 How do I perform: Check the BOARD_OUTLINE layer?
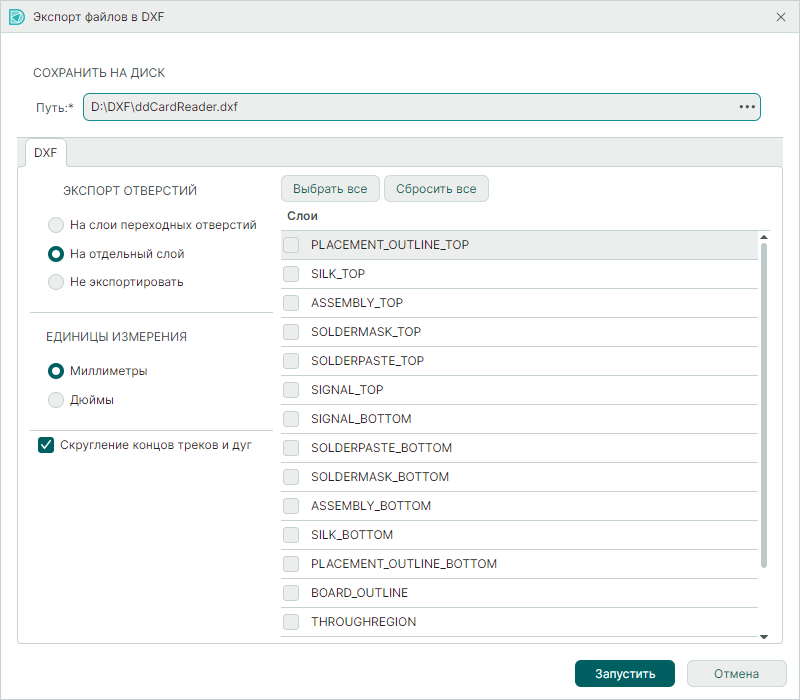[291, 593]
